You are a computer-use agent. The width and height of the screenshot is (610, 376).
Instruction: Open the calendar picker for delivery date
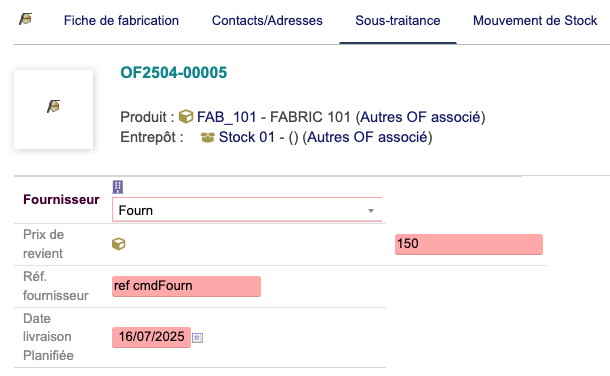click(198, 338)
